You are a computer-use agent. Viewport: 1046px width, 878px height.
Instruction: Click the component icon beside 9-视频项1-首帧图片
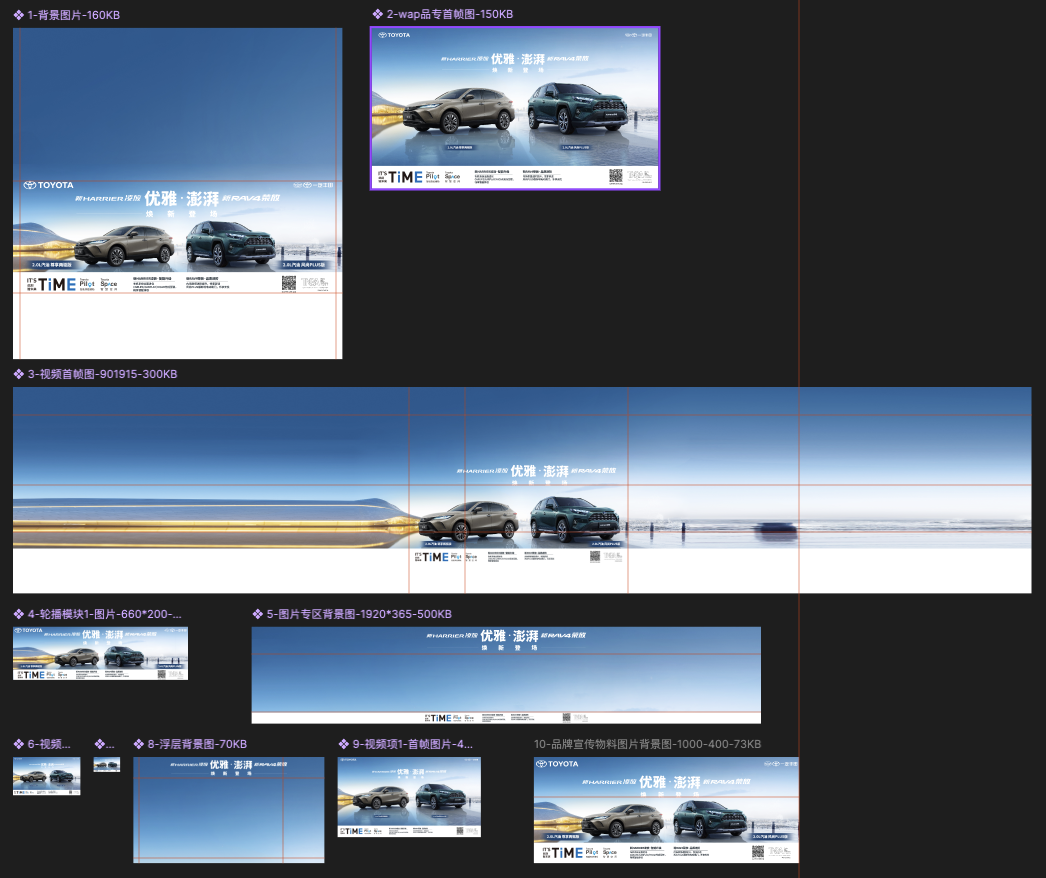pos(344,744)
